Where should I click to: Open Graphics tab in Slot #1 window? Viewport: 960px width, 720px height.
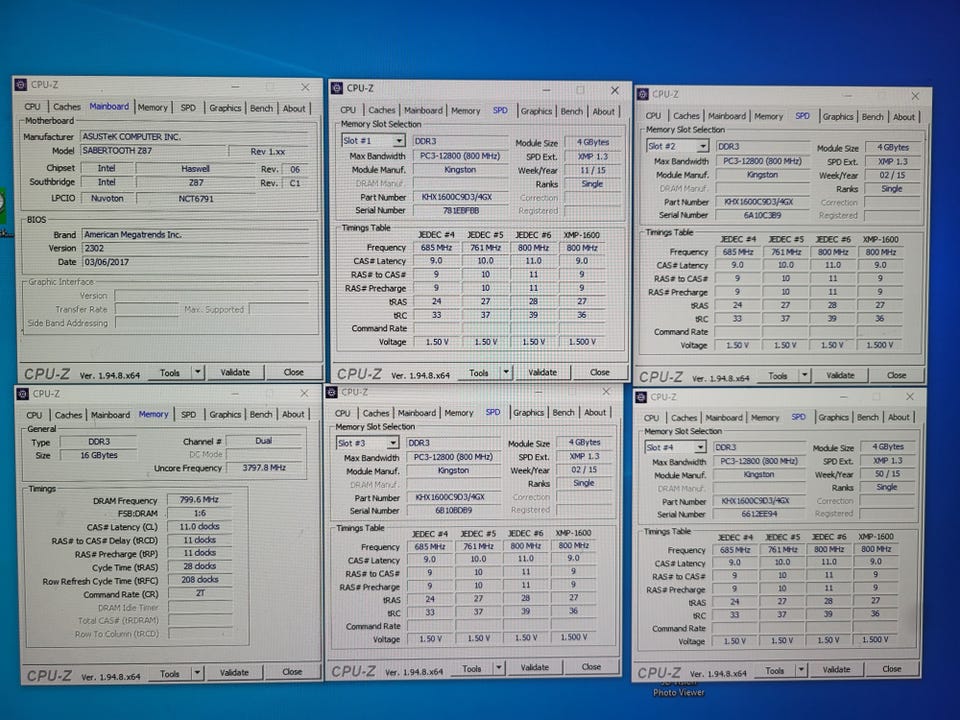tap(536, 111)
